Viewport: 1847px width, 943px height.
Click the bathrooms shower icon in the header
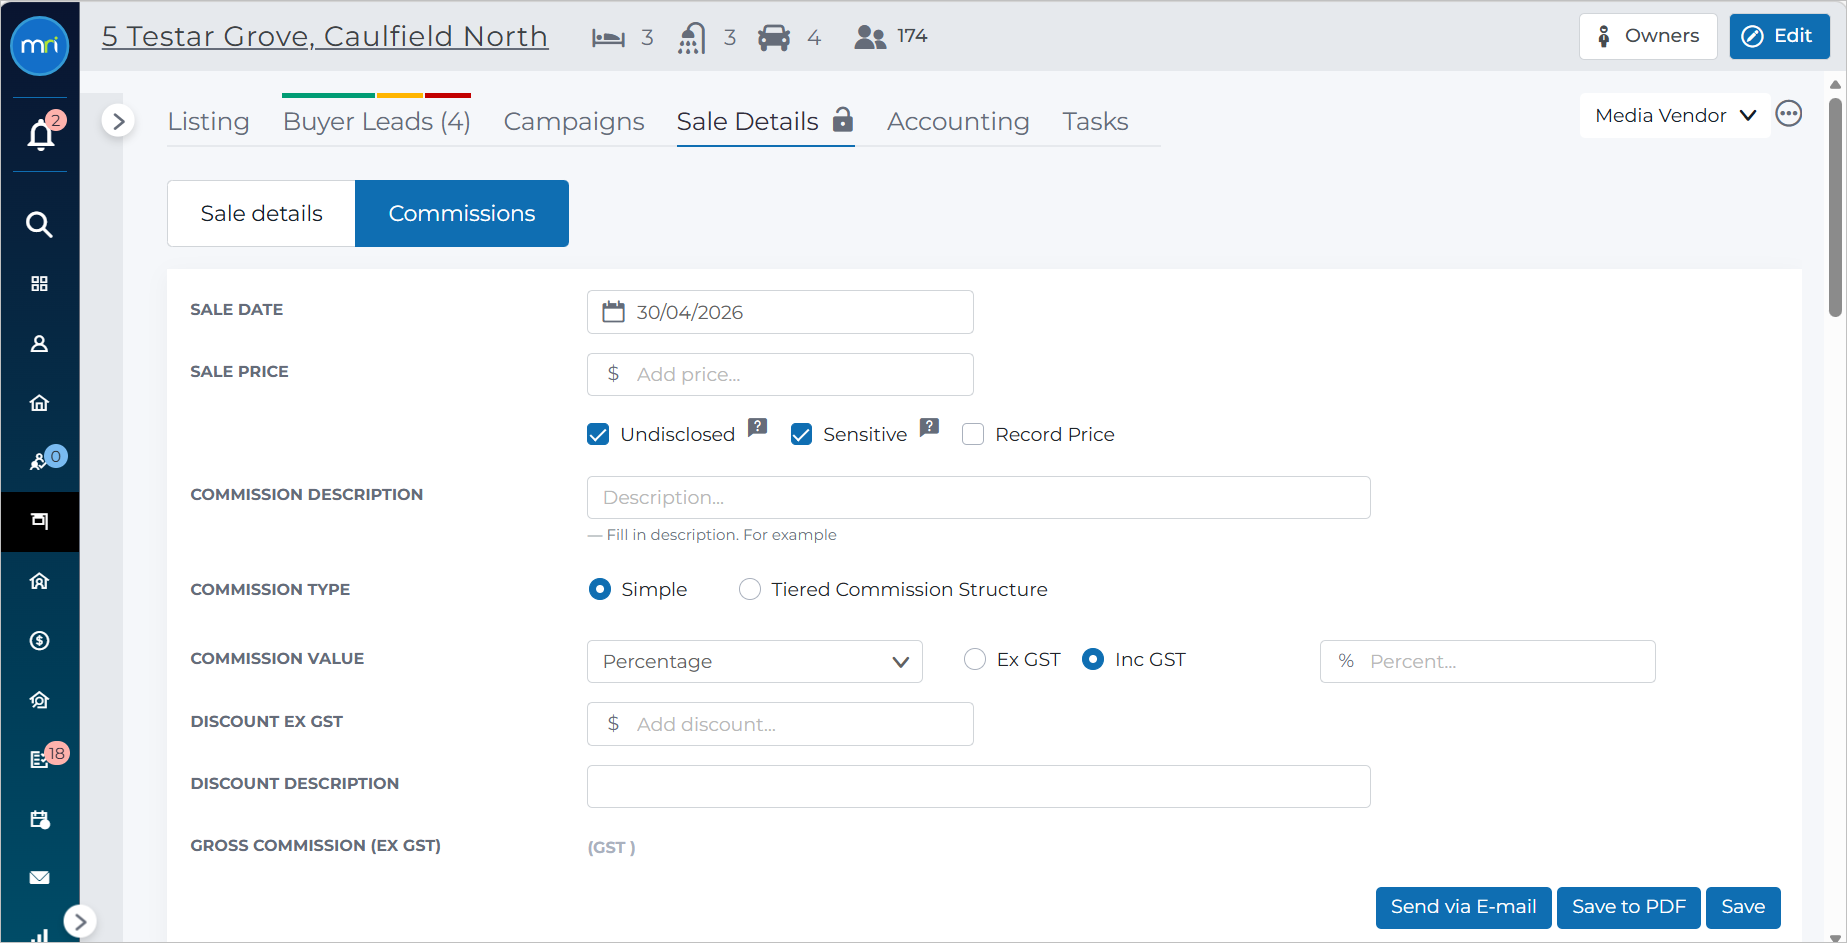click(691, 38)
